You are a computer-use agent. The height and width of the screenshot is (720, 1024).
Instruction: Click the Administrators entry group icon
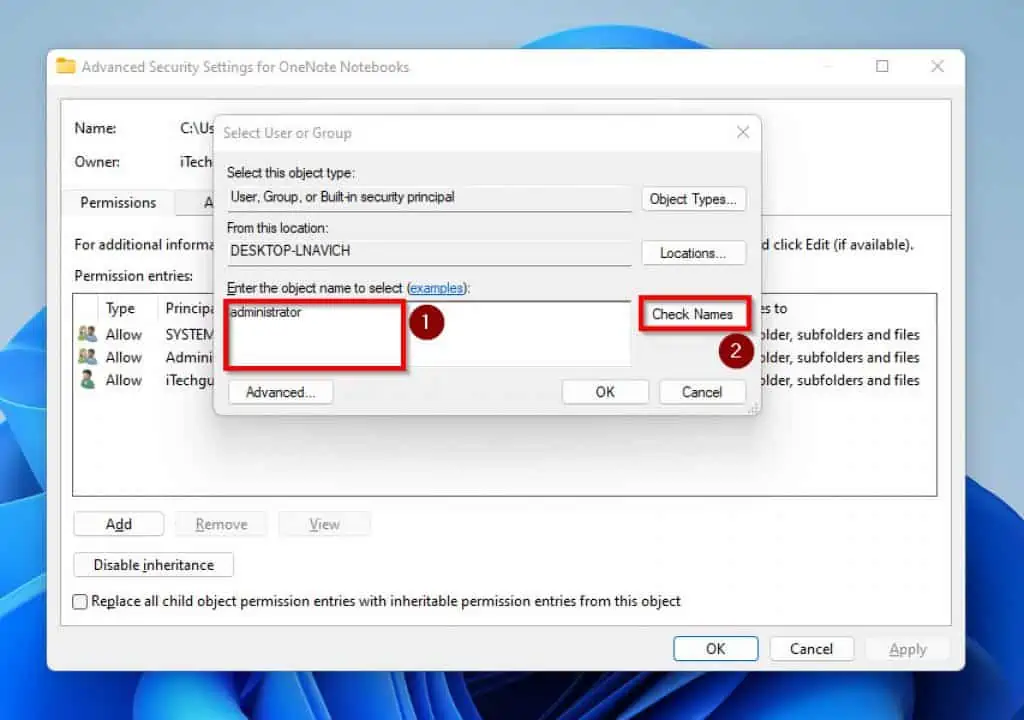87,357
